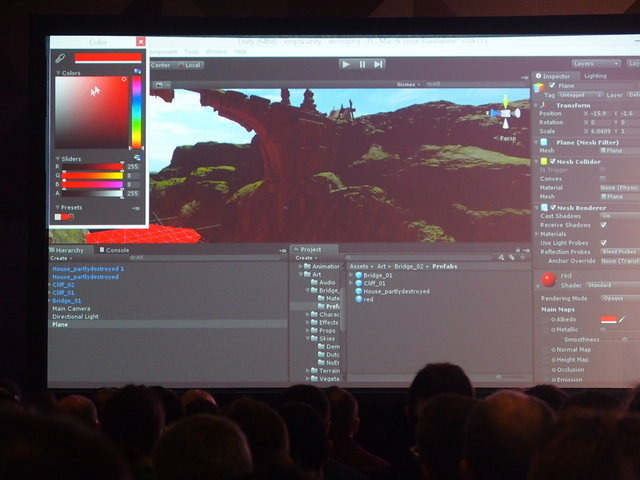
Task: Click the red preset swatch in Presets
Action: point(65,217)
